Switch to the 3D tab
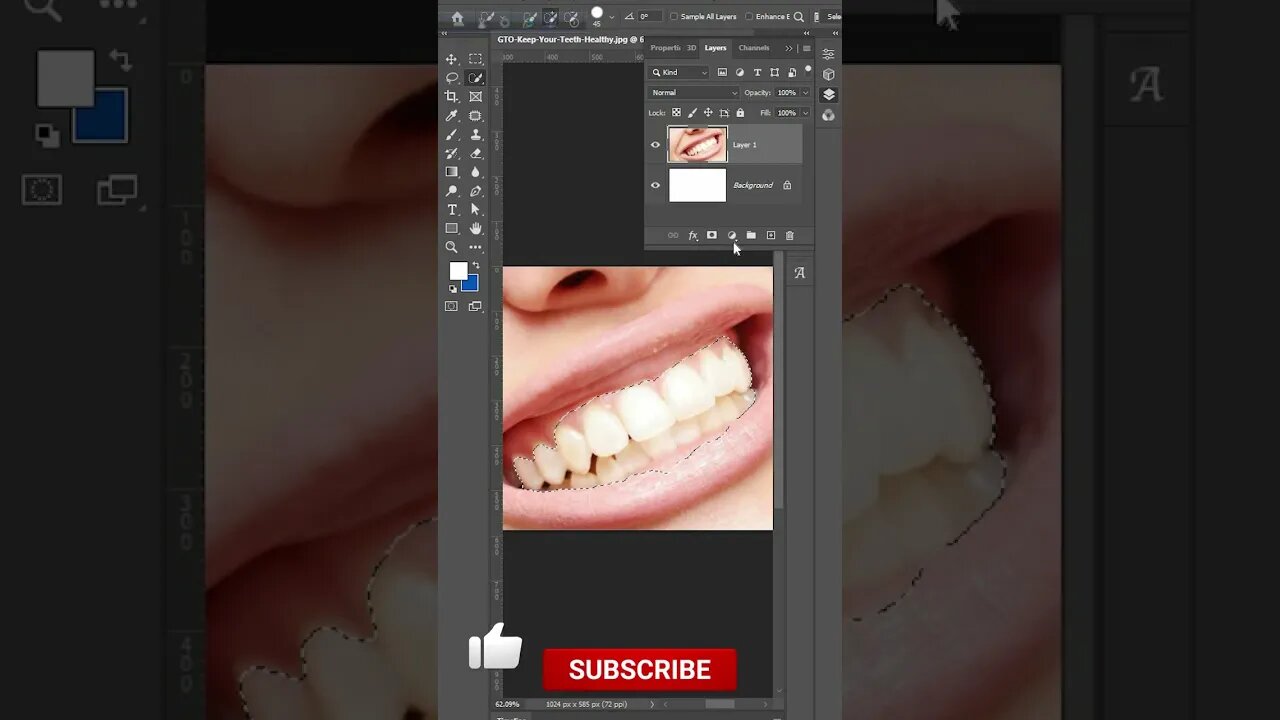This screenshot has width=1280, height=720. pyautogui.click(x=691, y=48)
